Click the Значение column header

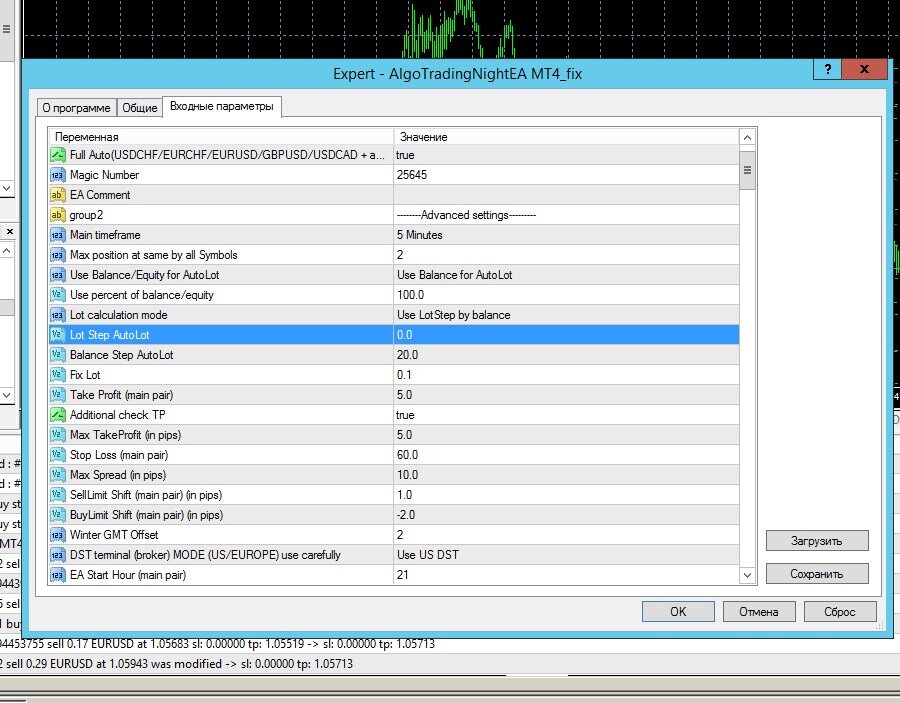click(566, 137)
